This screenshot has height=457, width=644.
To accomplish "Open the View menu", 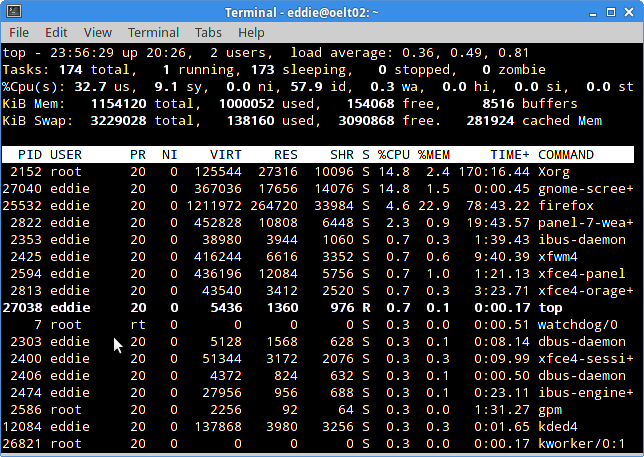I will (98, 32).
